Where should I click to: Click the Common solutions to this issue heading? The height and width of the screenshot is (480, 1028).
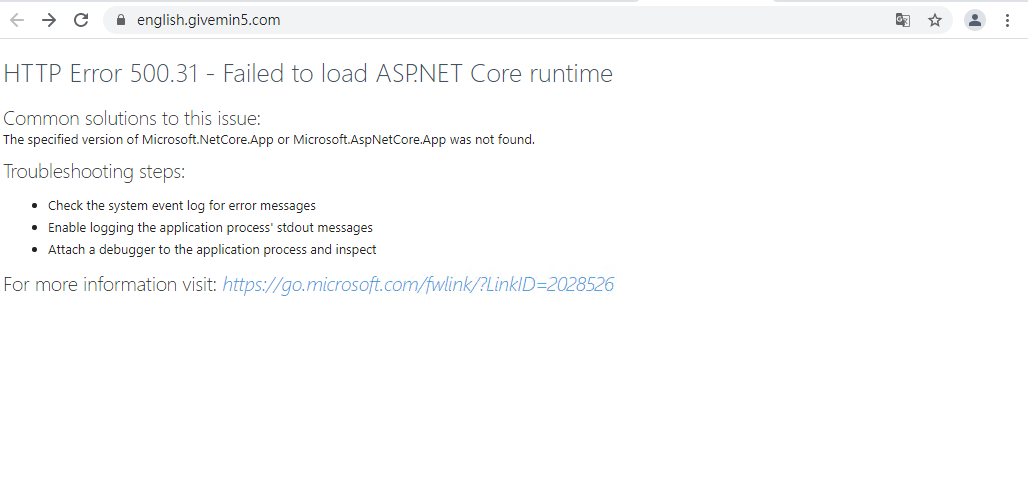132,119
